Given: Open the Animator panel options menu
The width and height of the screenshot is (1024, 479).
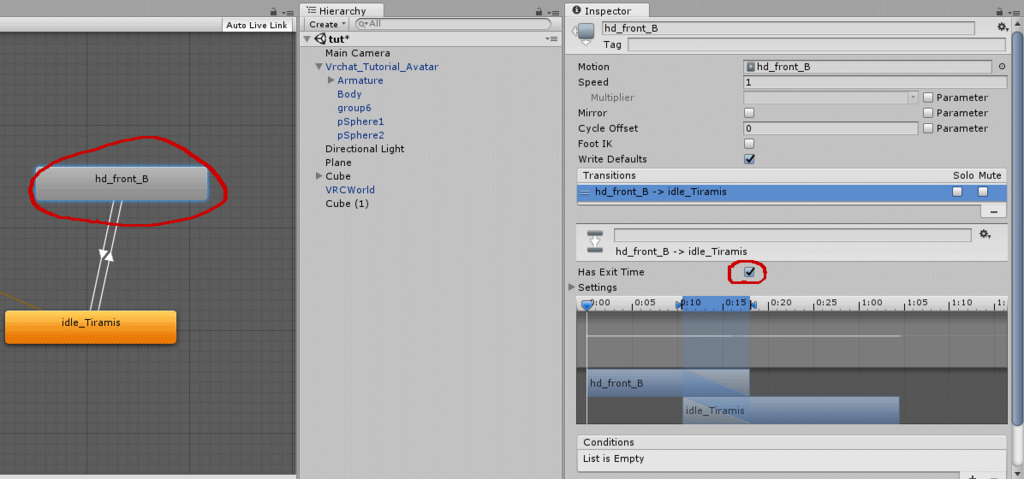Looking at the screenshot, I should click(x=288, y=12).
